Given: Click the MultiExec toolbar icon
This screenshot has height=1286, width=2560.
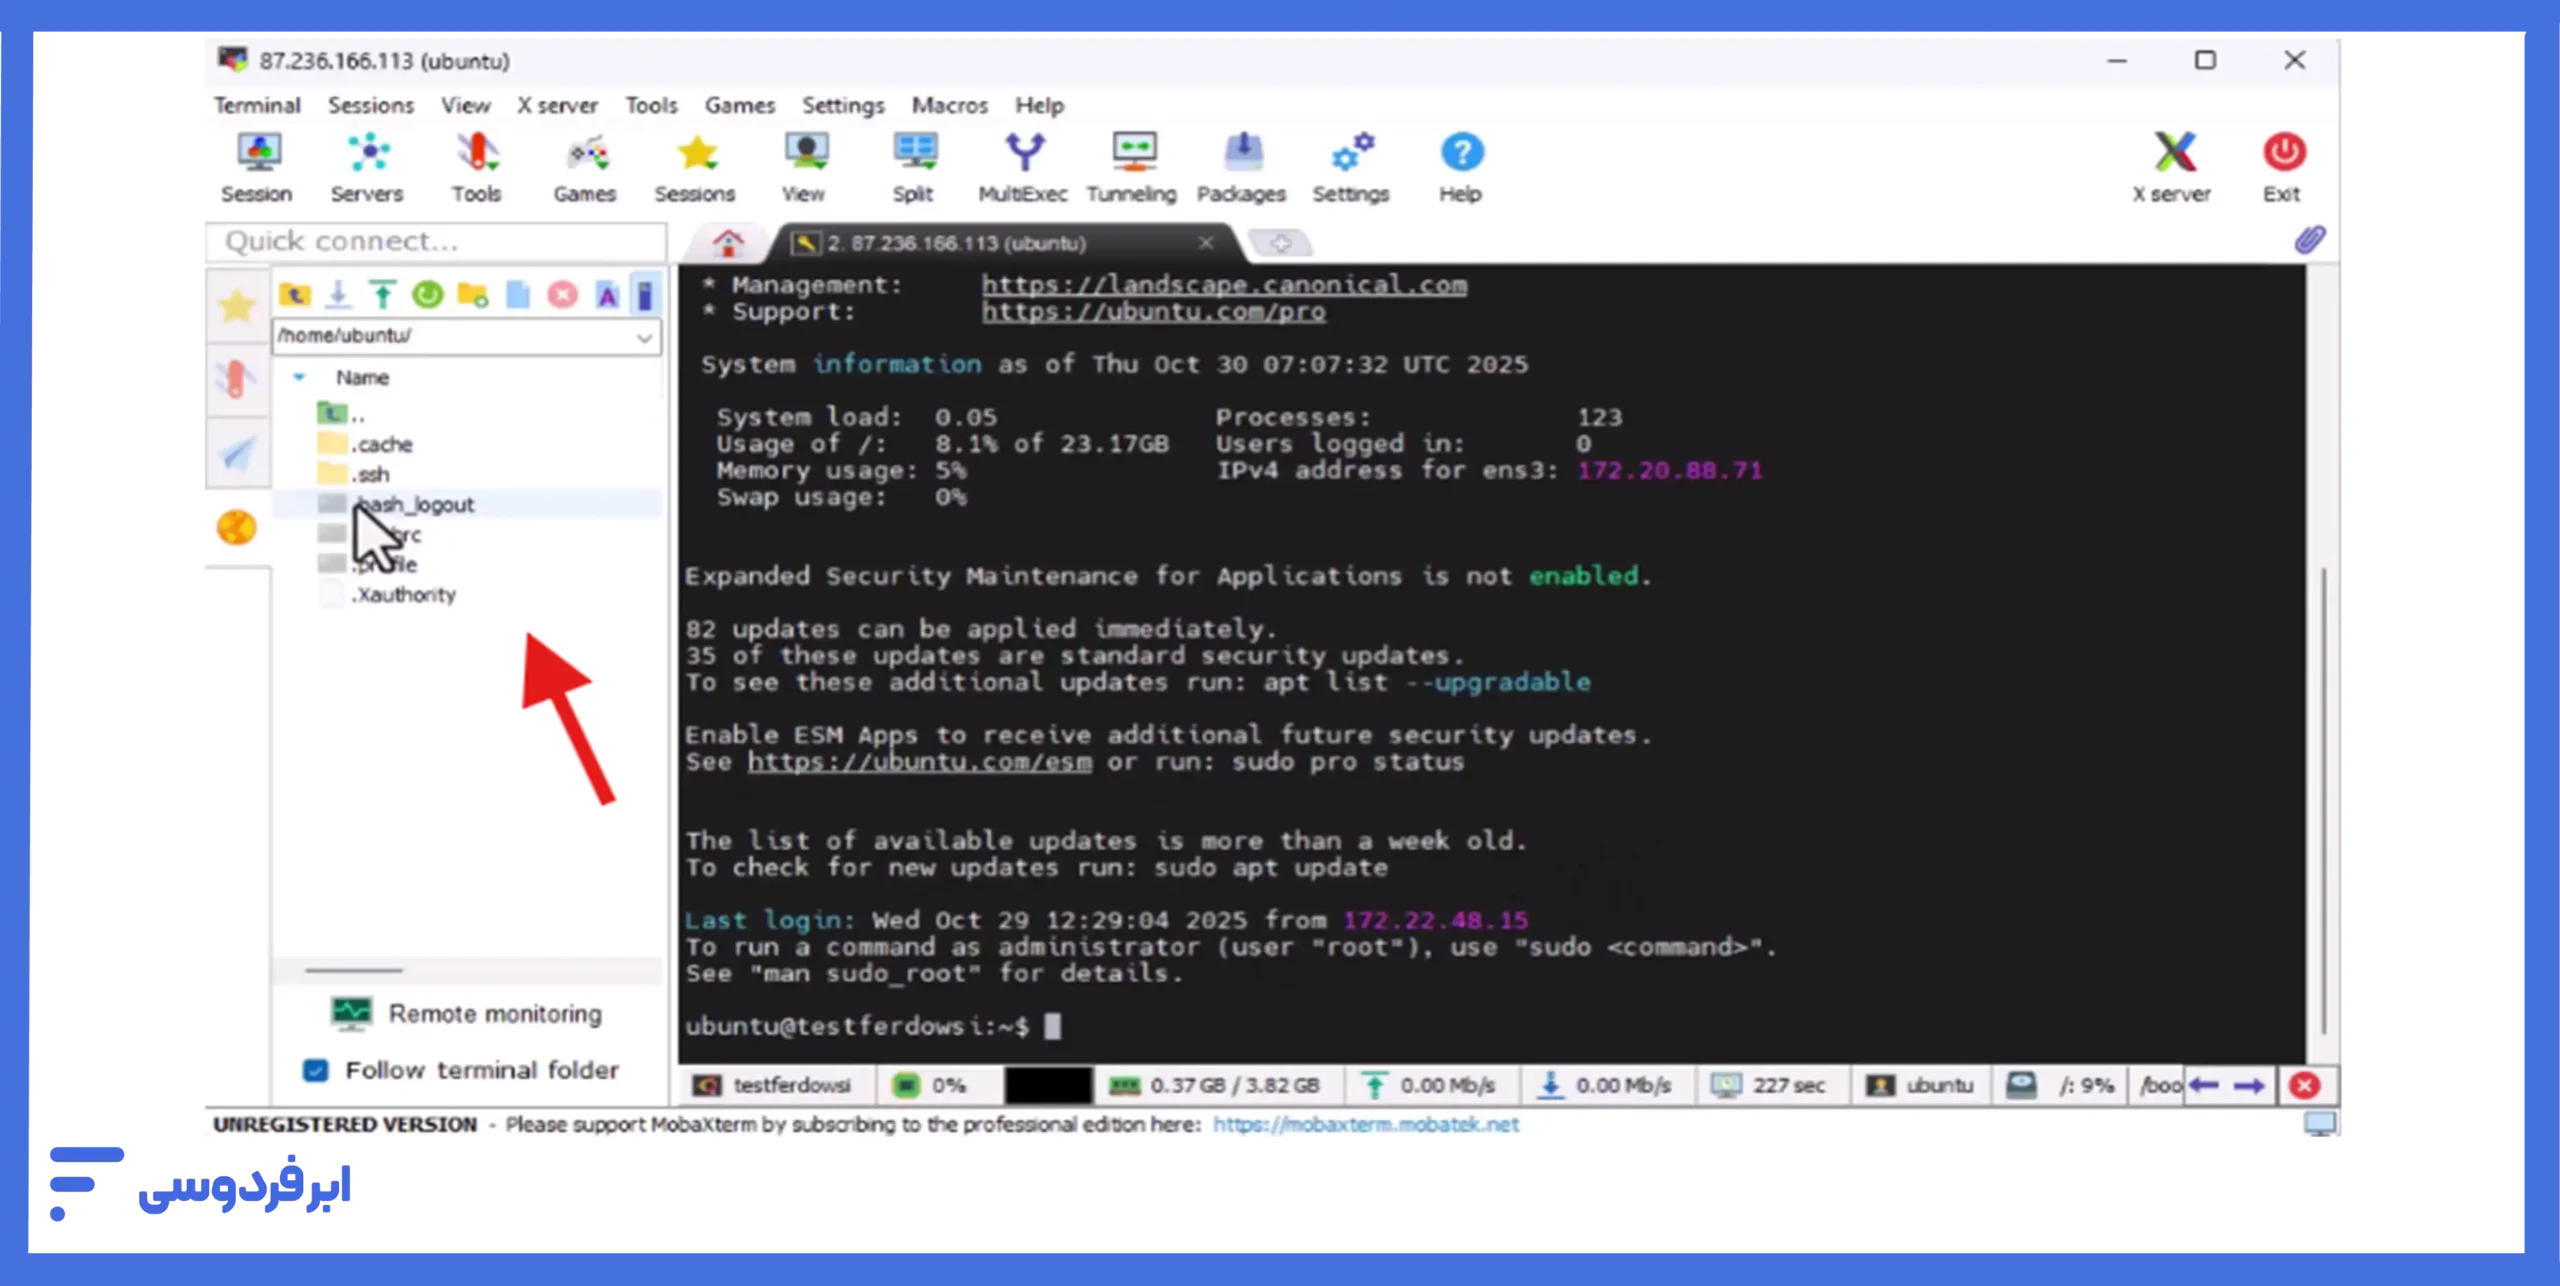Looking at the screenshot, I should (x=1022, y=166).
